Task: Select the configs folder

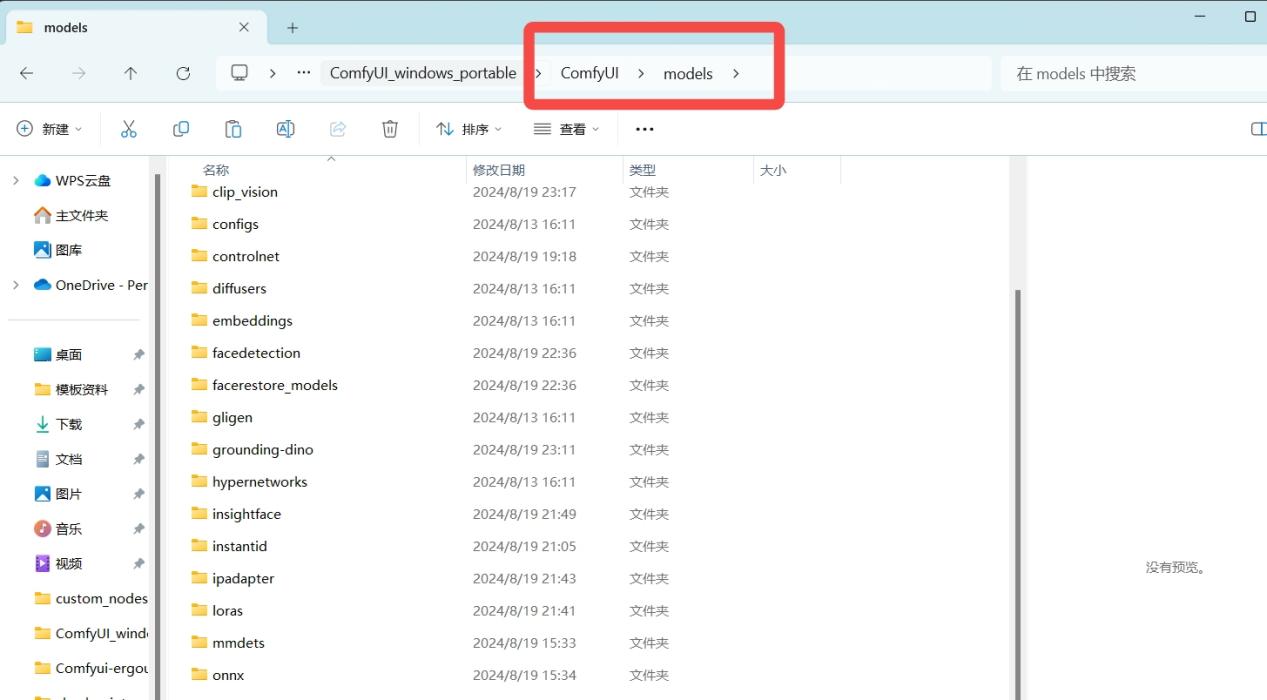Action: tap(235, 224)
